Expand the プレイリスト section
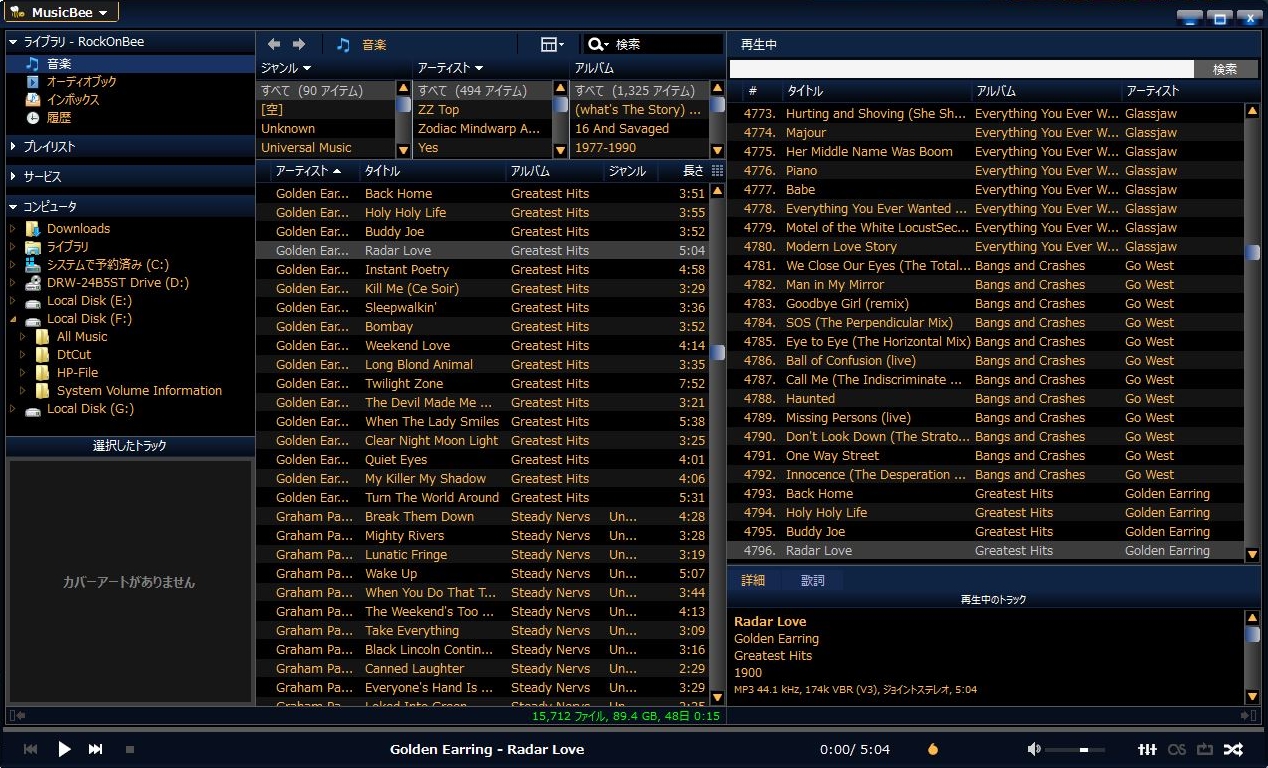This screenshot has height=768, width=1268. (13, 146)
